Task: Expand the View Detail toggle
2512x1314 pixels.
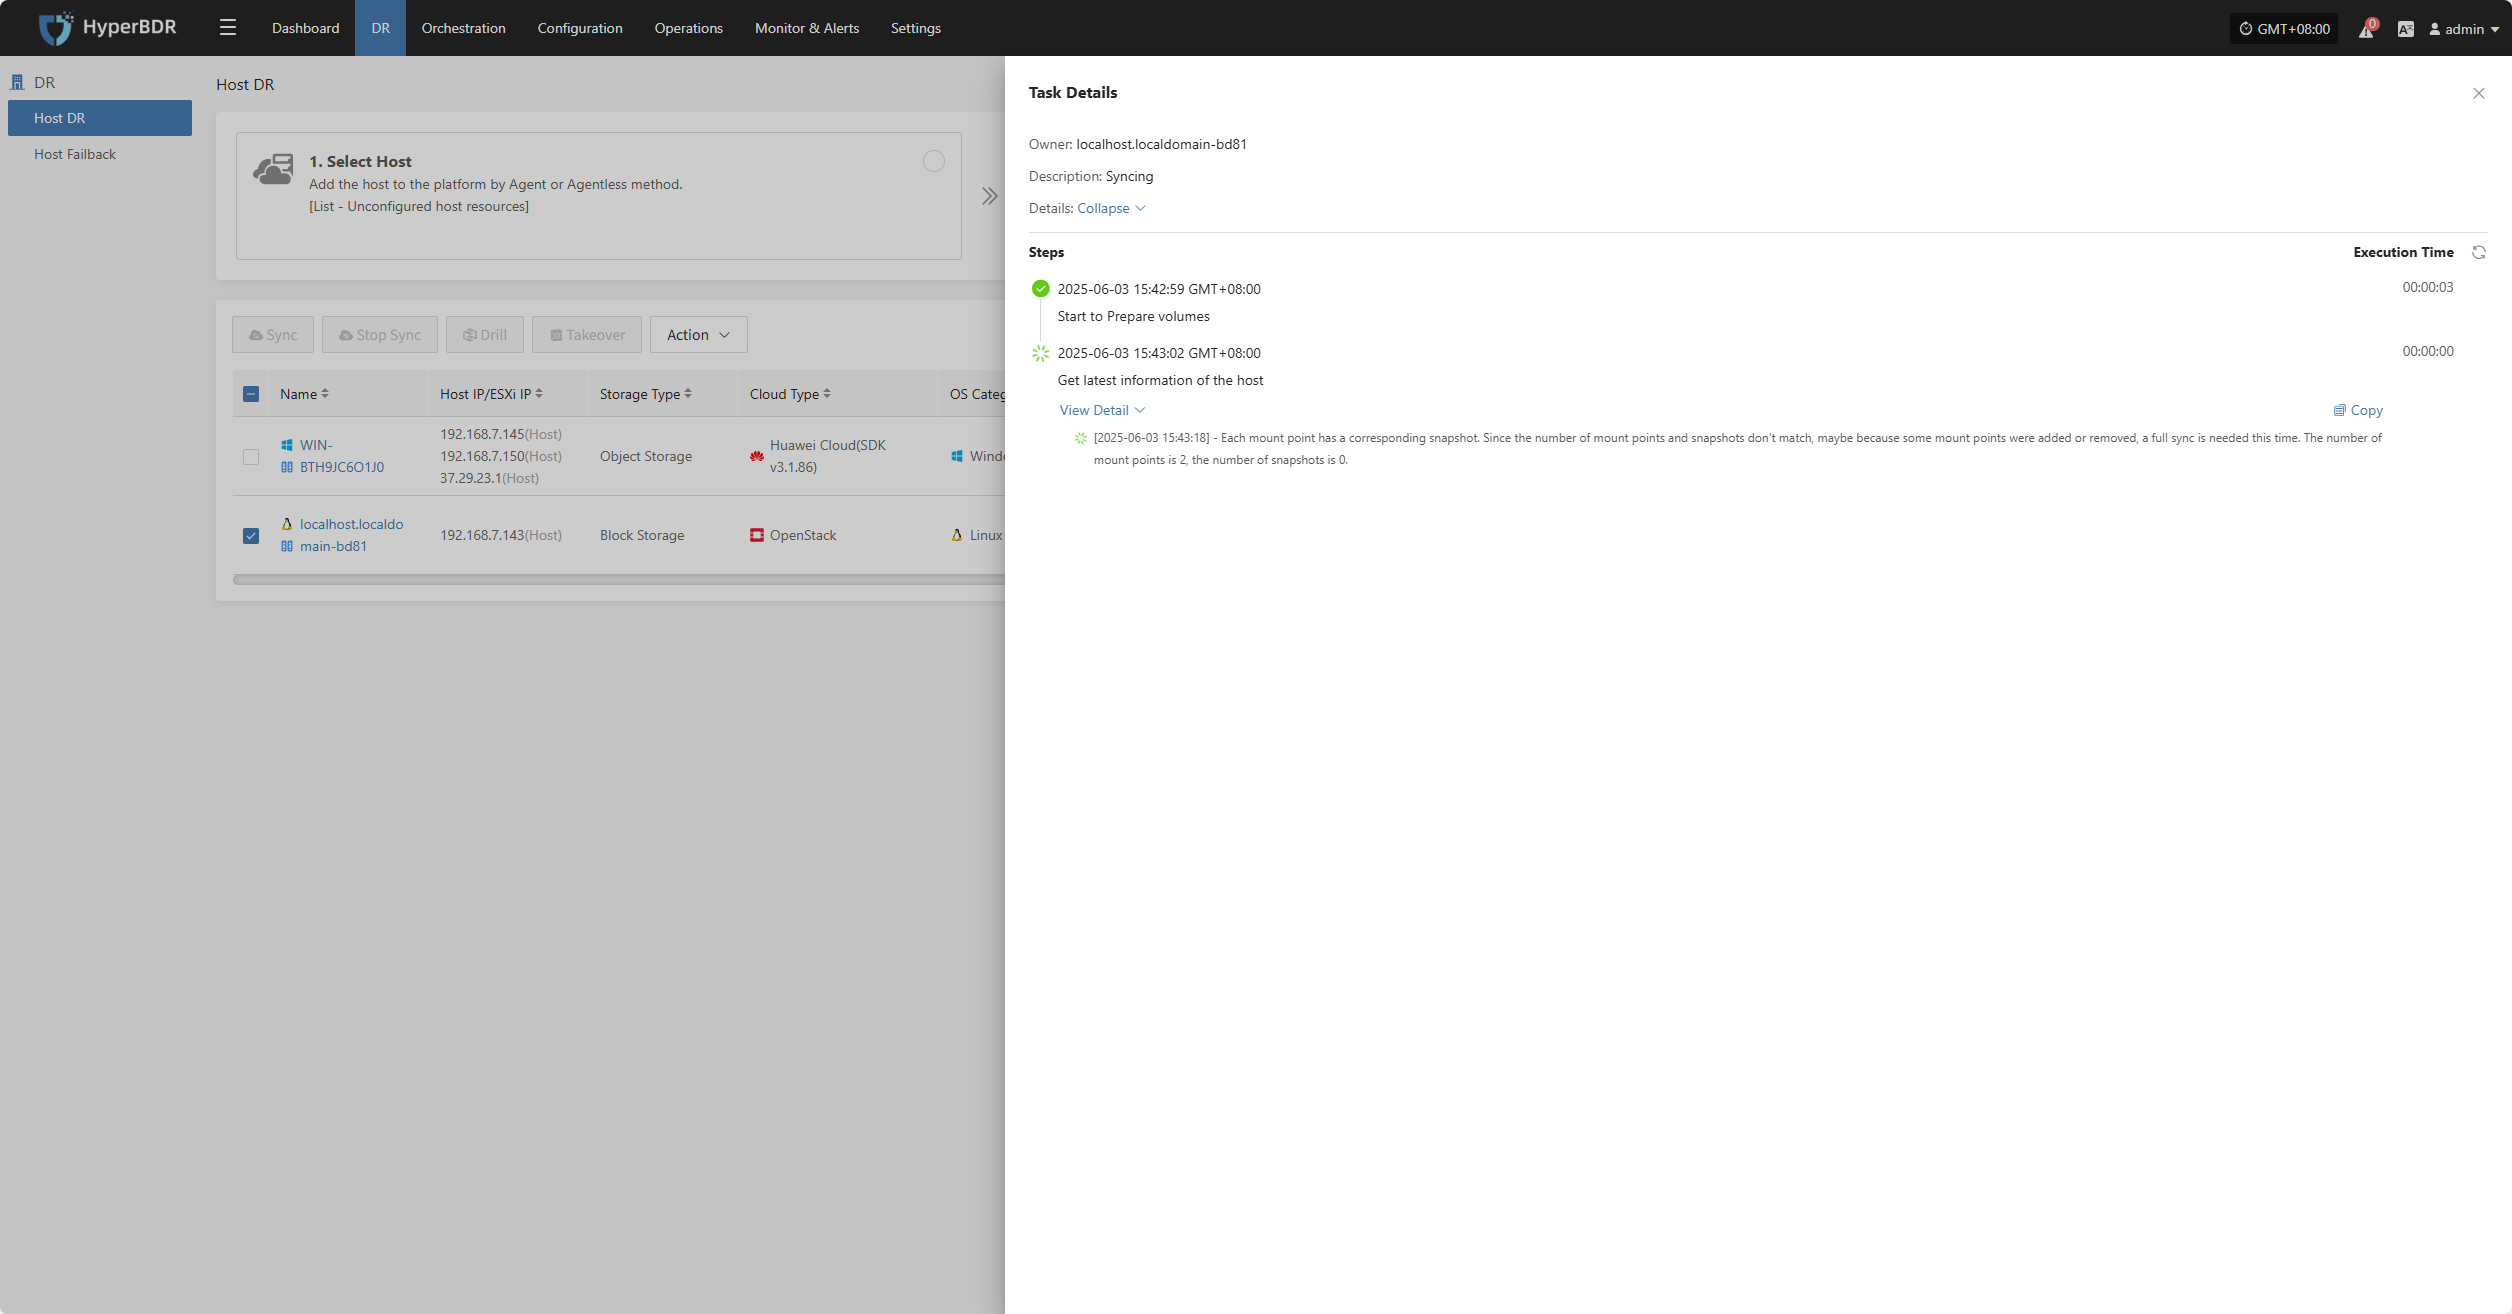Action: point(1102,410)
